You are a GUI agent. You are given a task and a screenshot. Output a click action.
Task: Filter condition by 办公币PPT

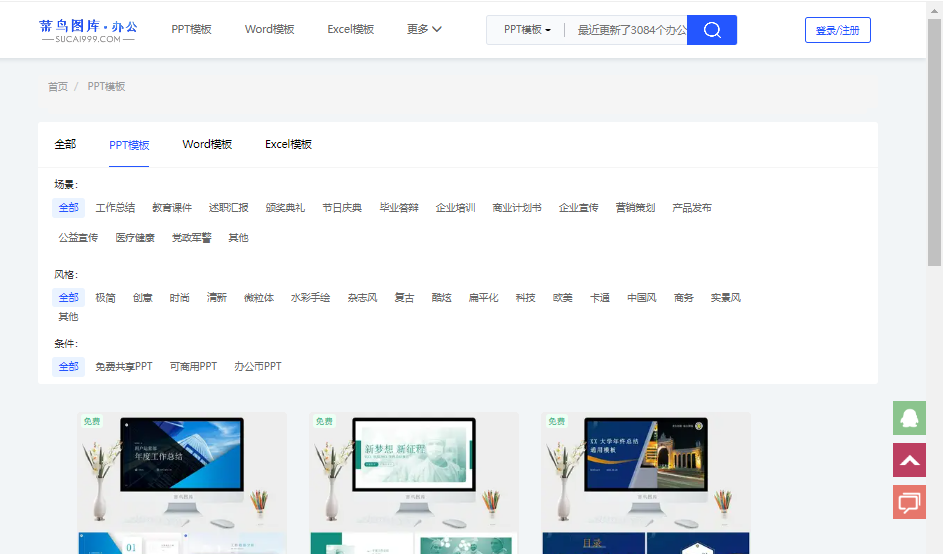click(258, 366)
